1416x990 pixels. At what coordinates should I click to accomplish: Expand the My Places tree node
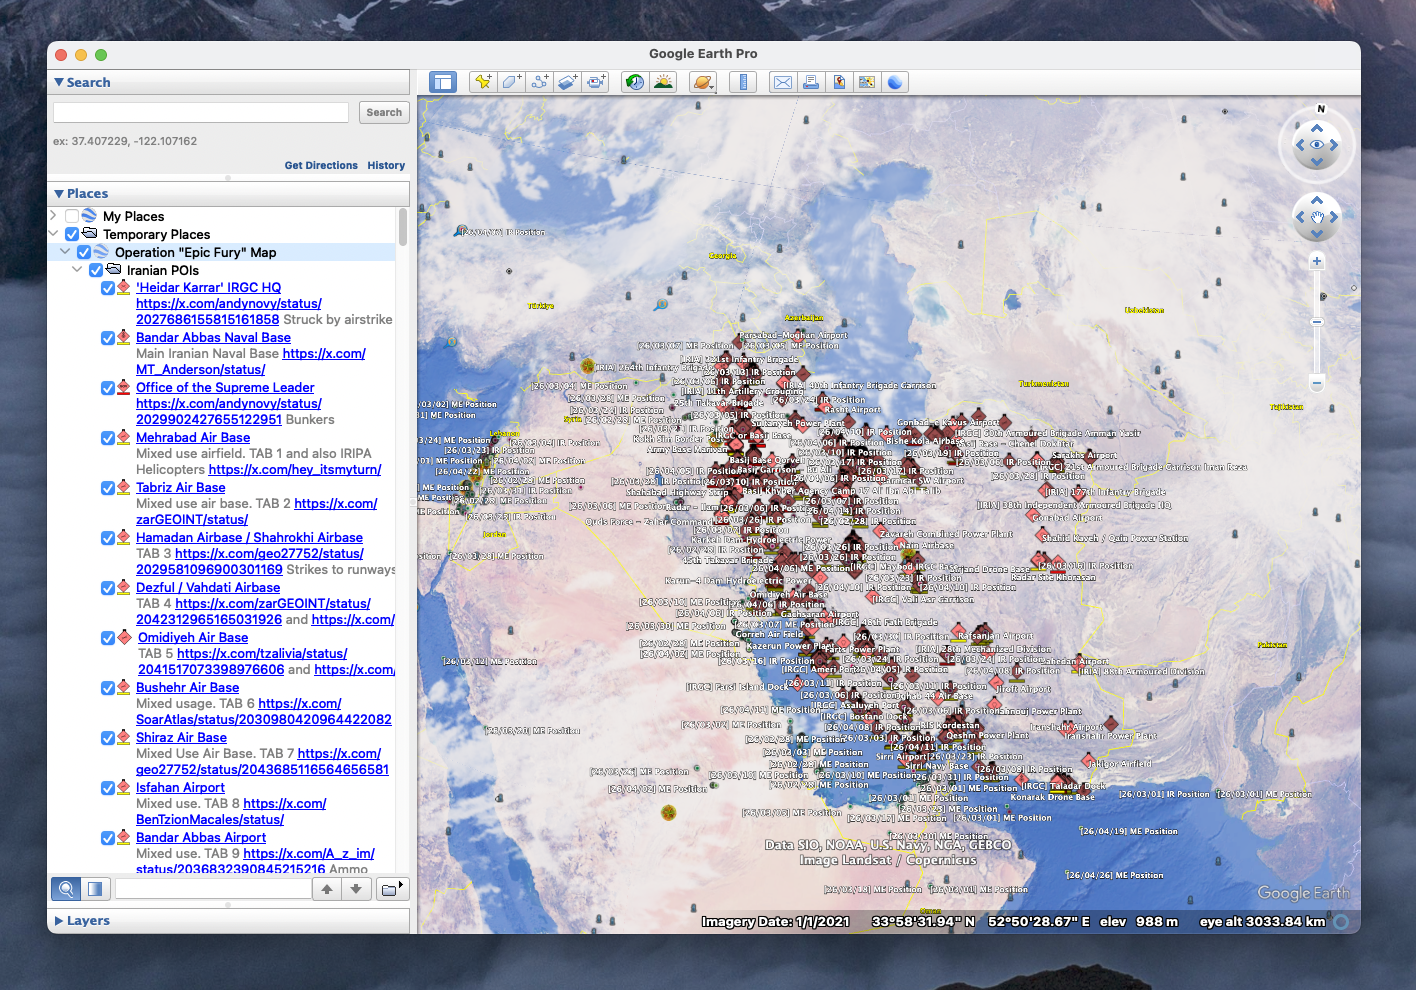coord(53,216)
